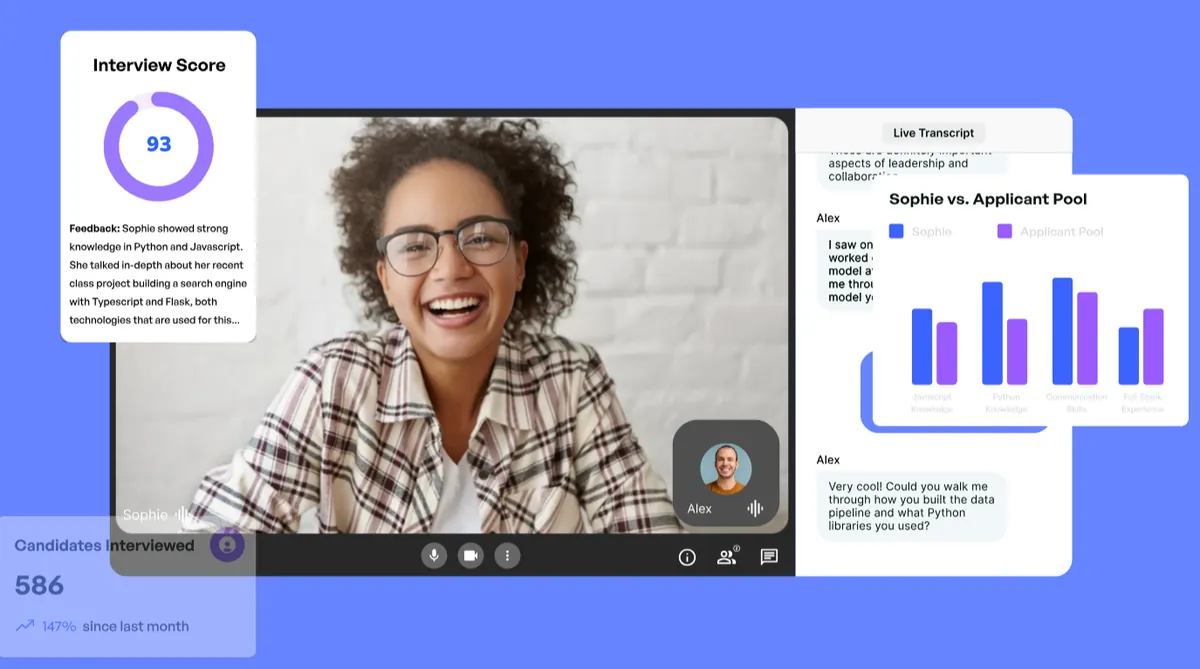This screenshot has height=669, width=1200.
Task: Click the "586" candidates count
Action: (x=39, y=585)
